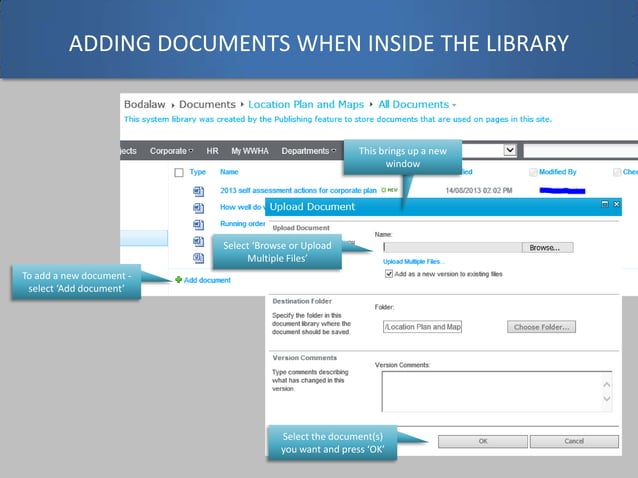This screenshot has width=638, height=478.
Task: Click the Version Comments scroll up arrow
Action: (607, 384)
